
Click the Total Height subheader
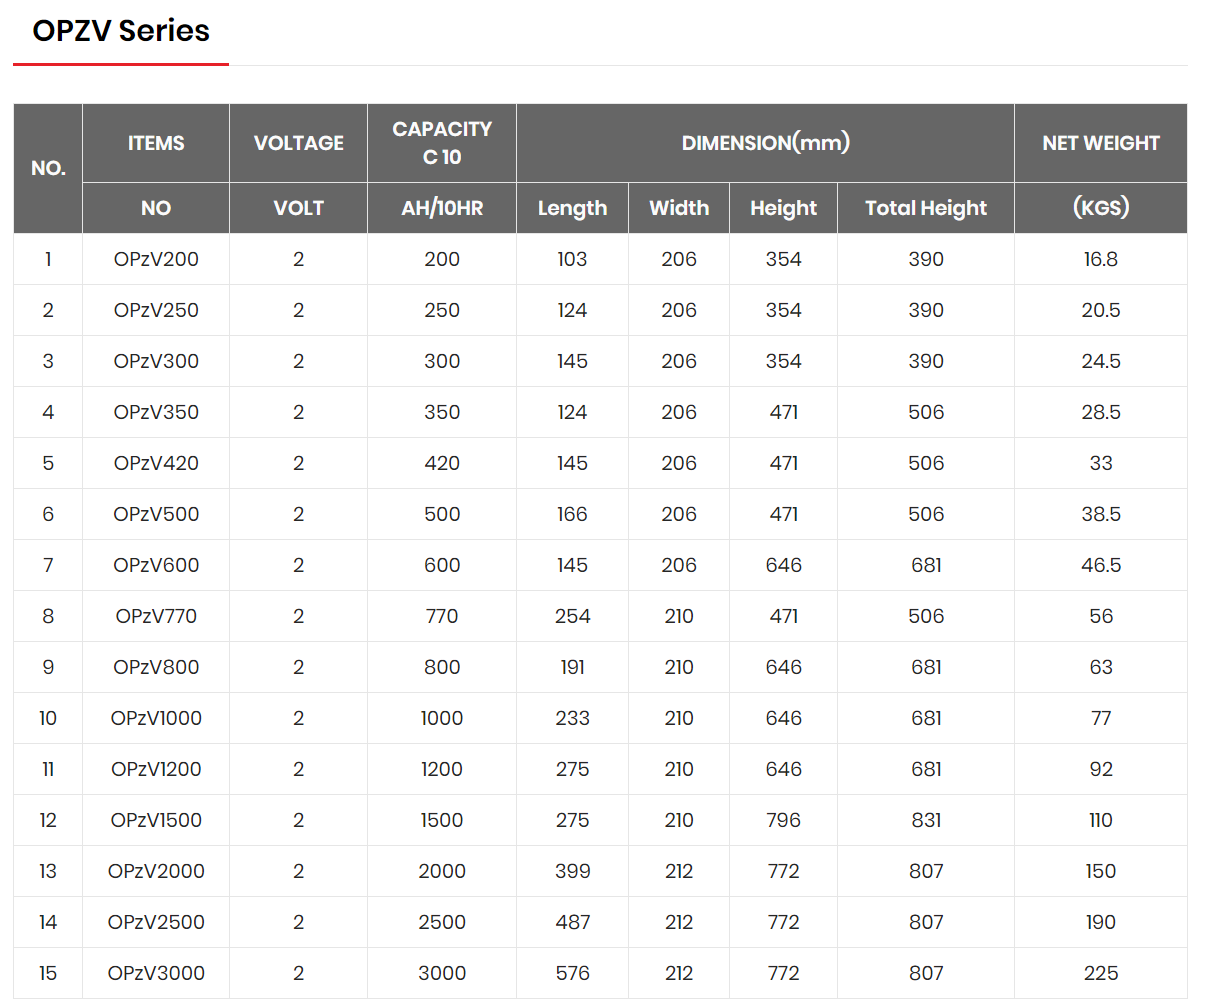[926, 208]
